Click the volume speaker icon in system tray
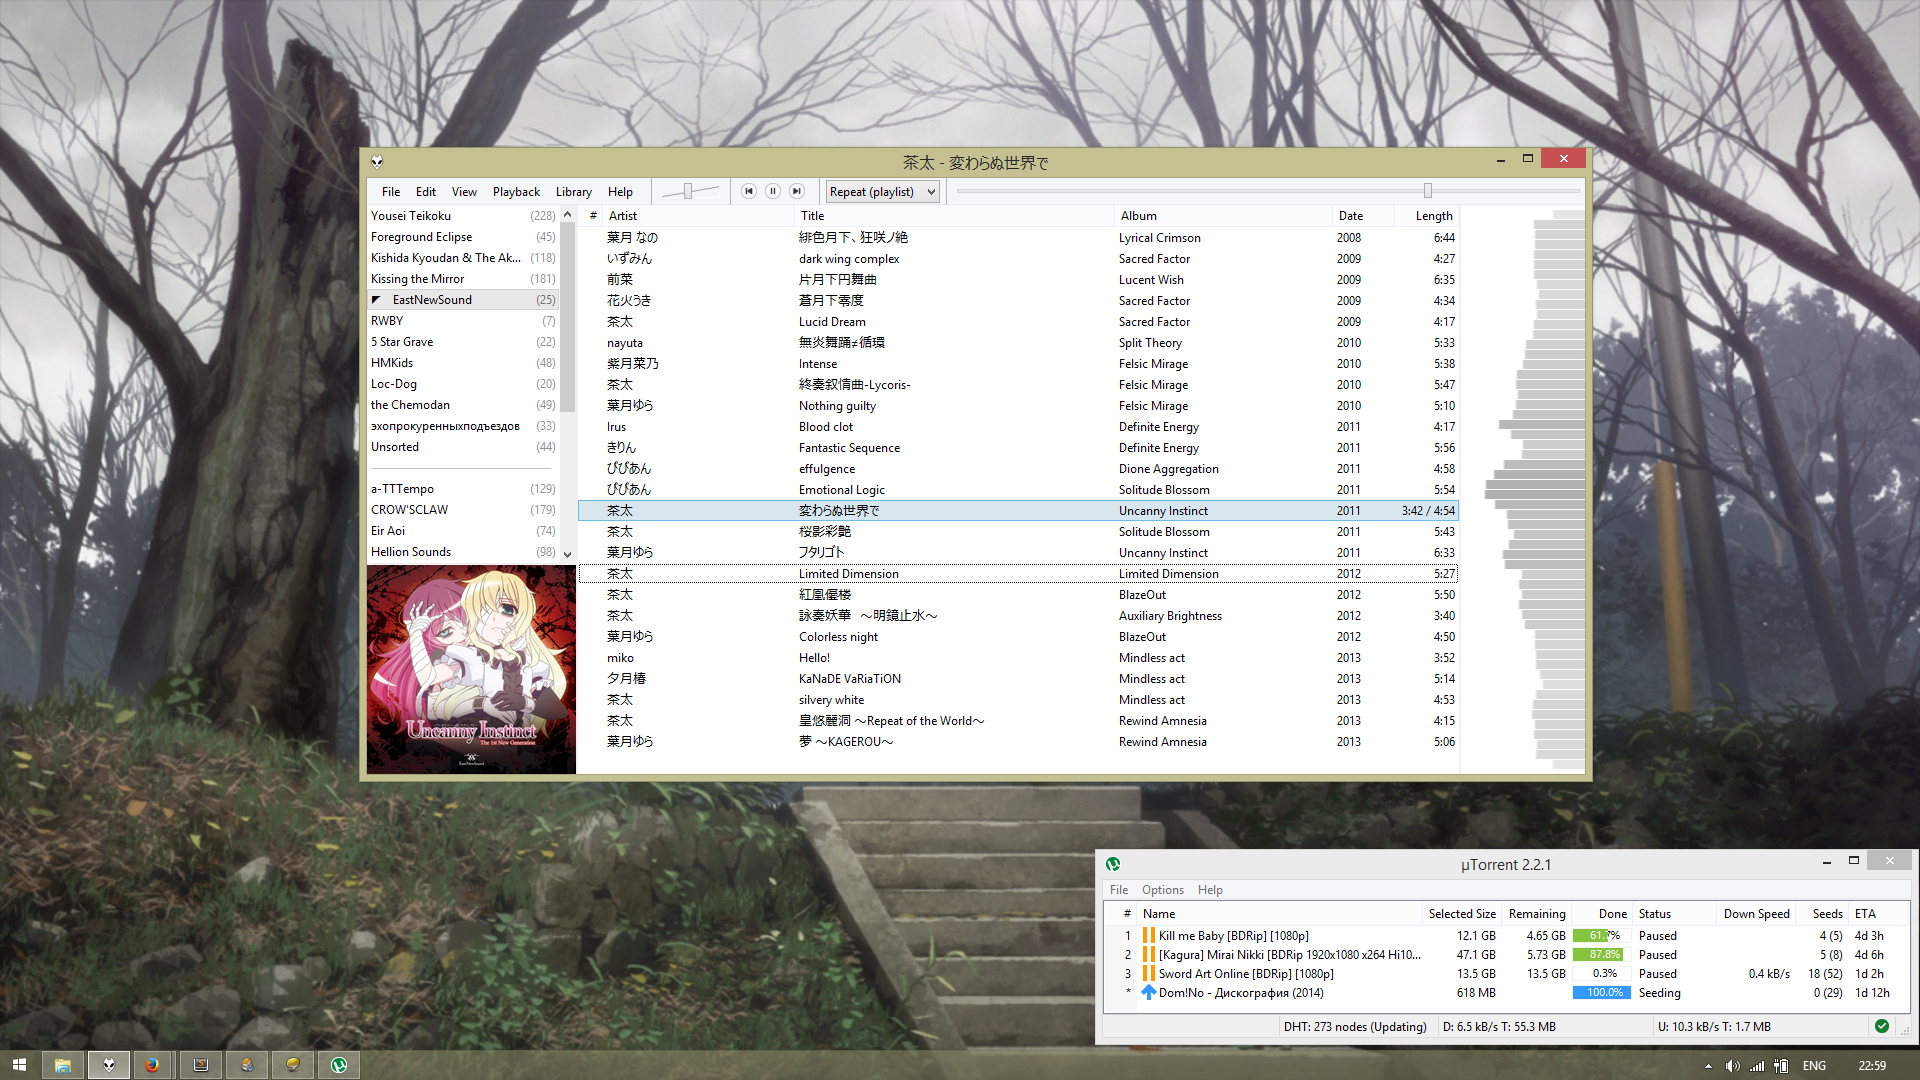The width and height of the screenshot is (1920, 1080). 1732,1066
